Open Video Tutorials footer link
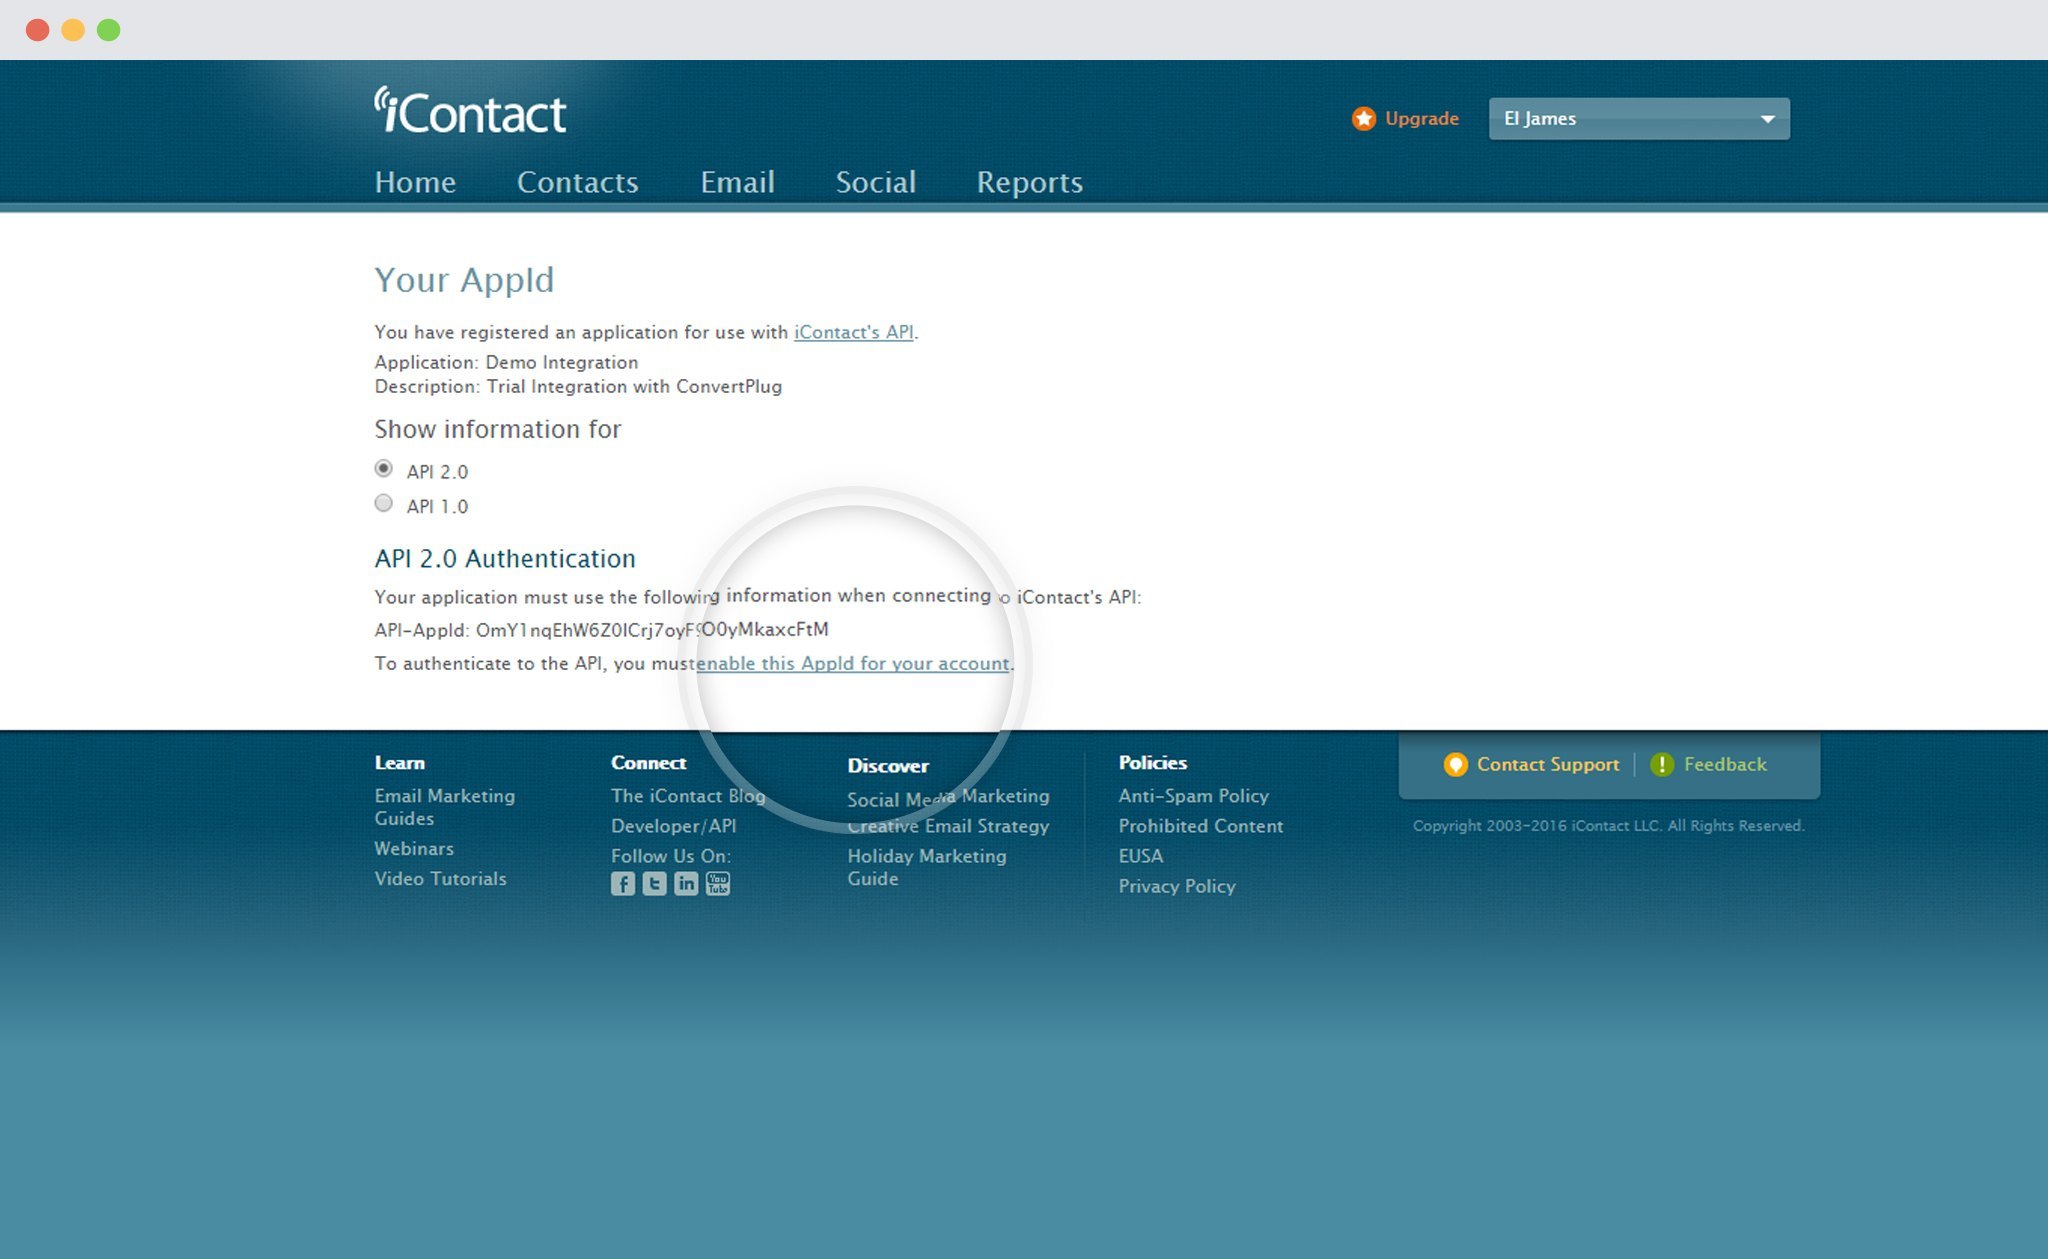 (440, 878)
